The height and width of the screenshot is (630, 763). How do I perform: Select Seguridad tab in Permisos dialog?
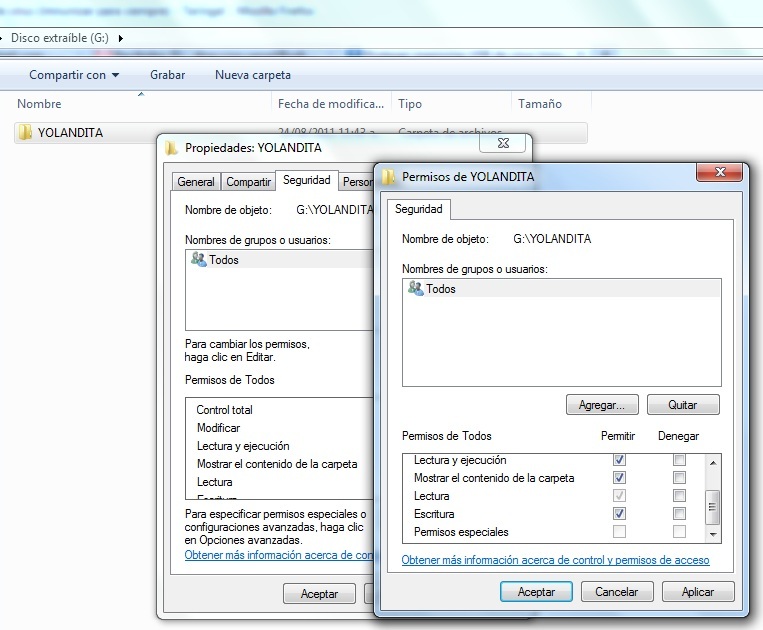click(418, 209)
